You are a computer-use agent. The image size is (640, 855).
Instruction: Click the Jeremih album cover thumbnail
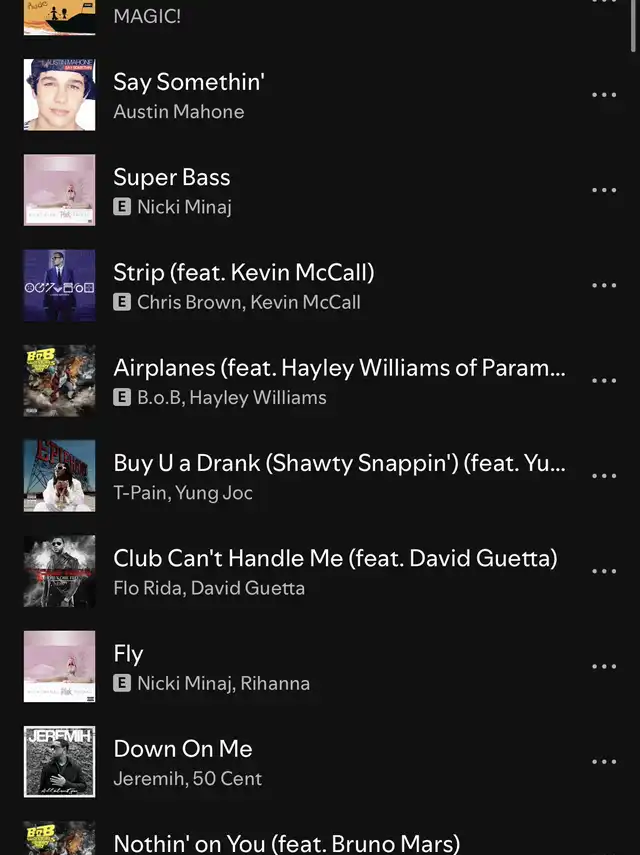[59, 762]
